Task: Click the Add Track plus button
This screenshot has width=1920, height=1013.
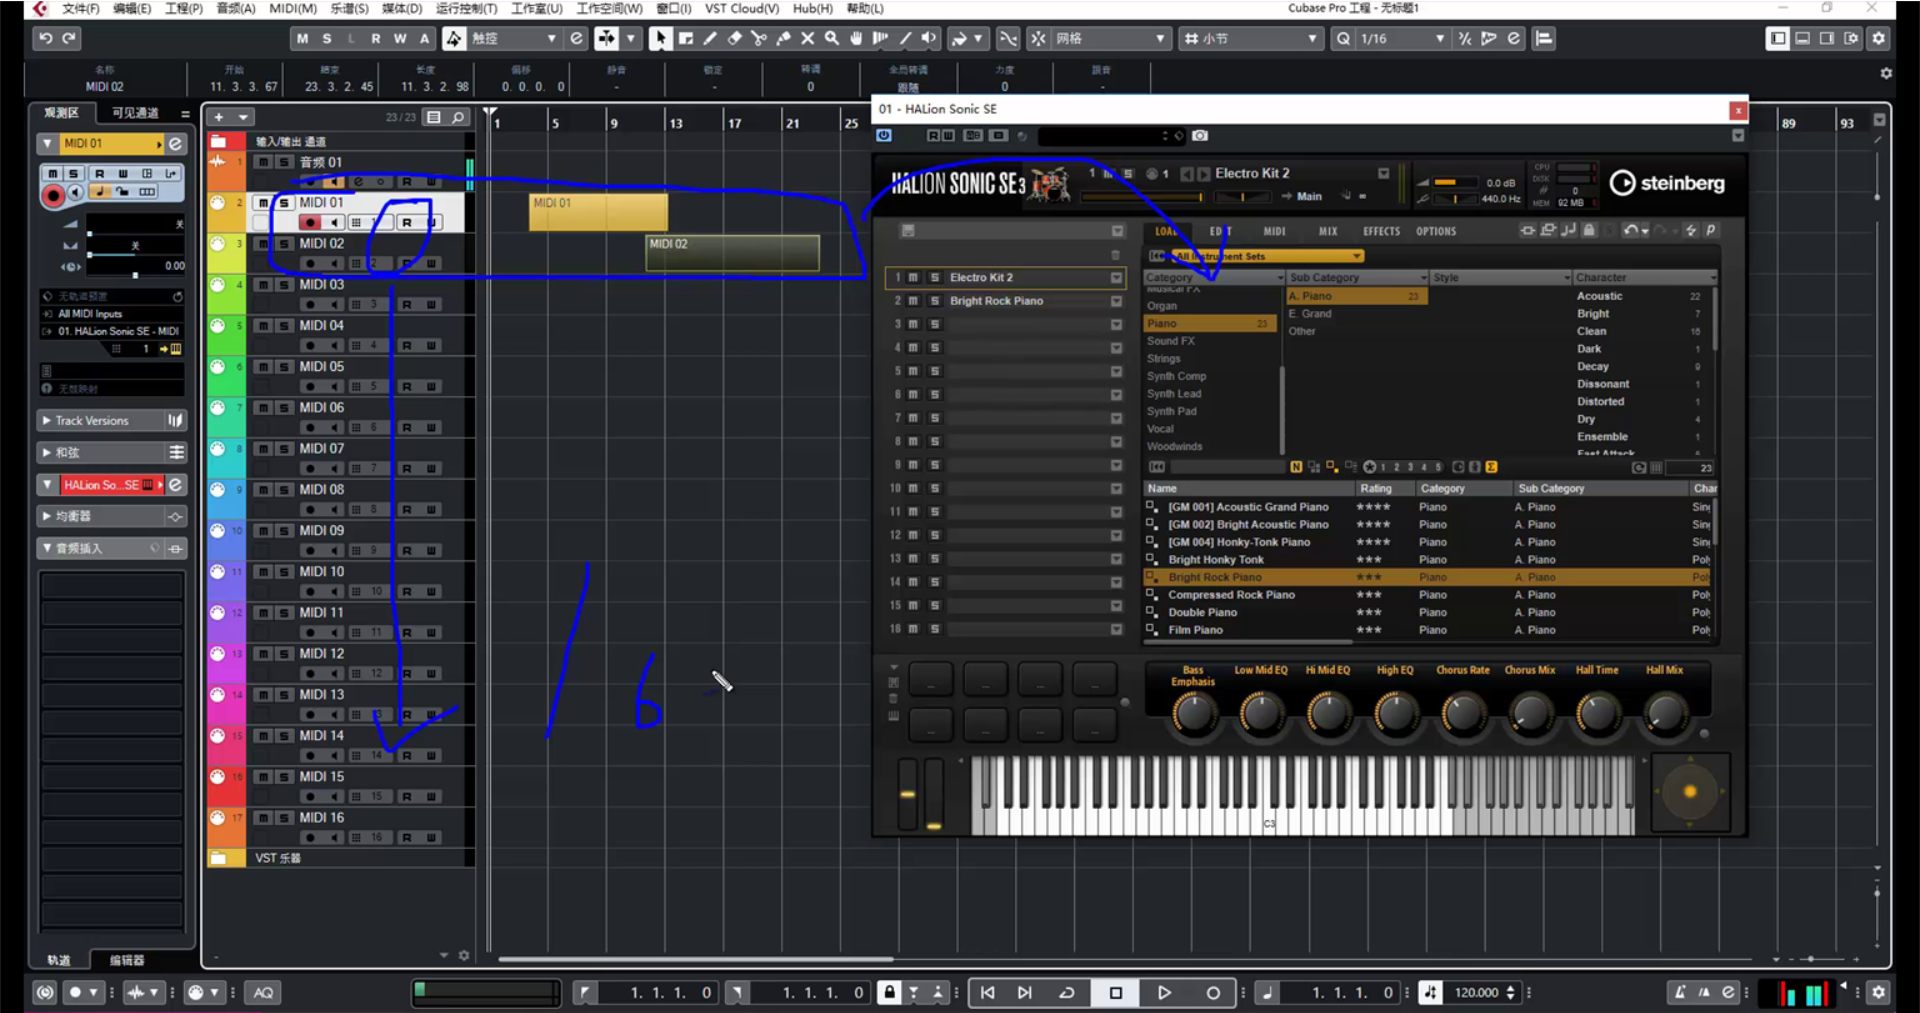Action: 219,117
